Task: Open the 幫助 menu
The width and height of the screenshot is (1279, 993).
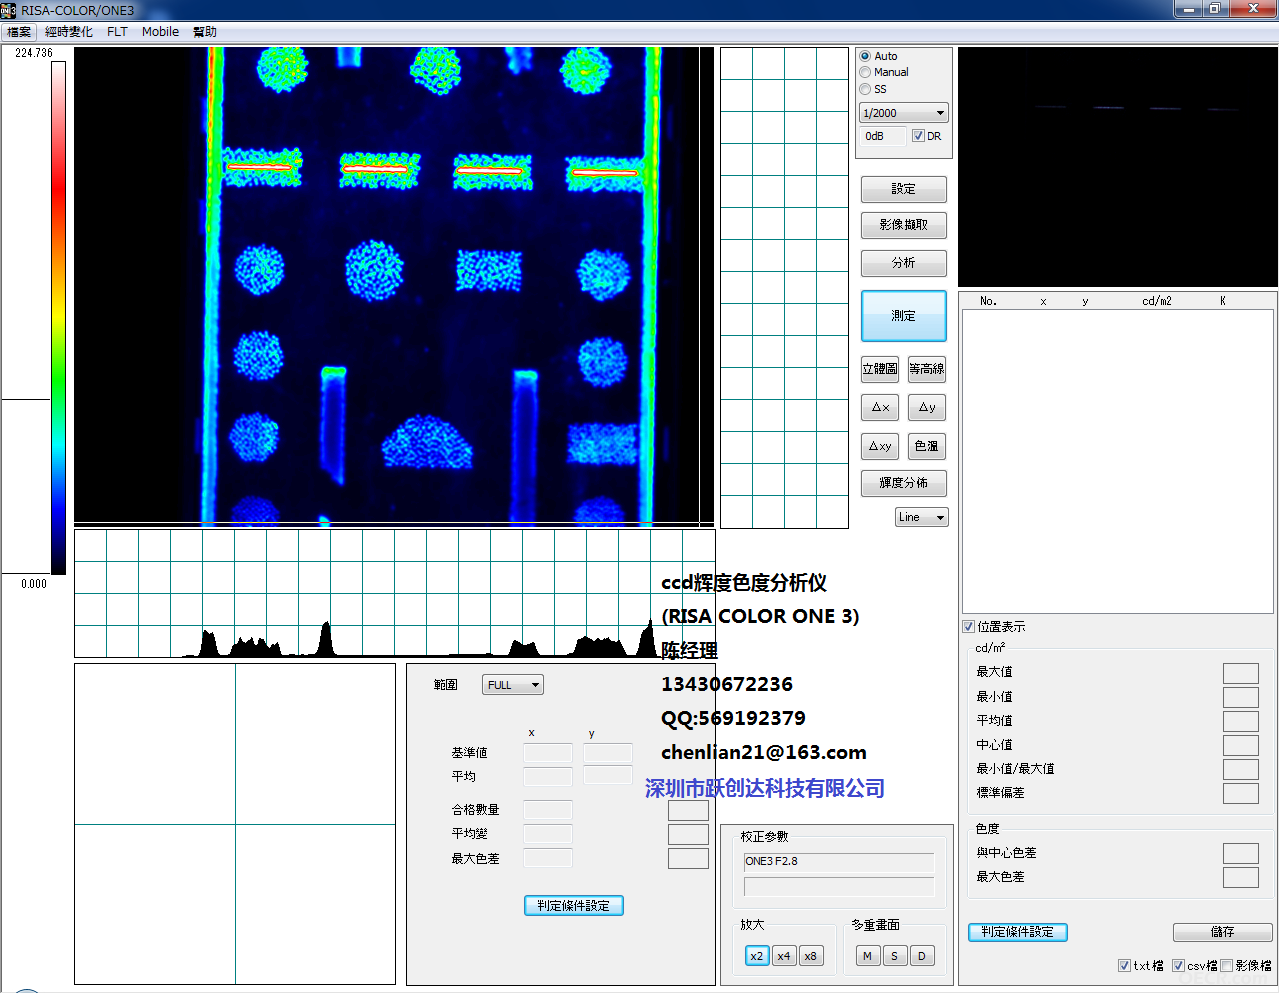Action: click(205, 32)
